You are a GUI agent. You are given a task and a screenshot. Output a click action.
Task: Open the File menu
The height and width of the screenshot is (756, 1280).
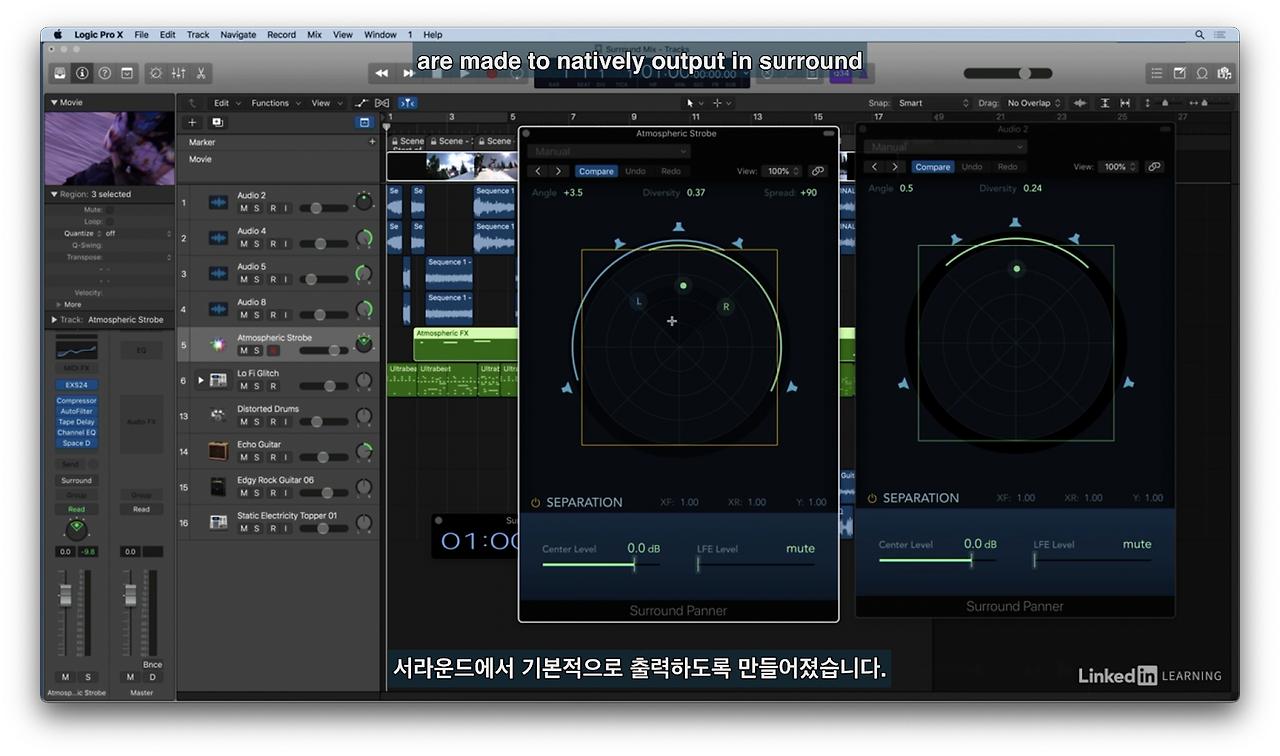(x=141, y=35)
